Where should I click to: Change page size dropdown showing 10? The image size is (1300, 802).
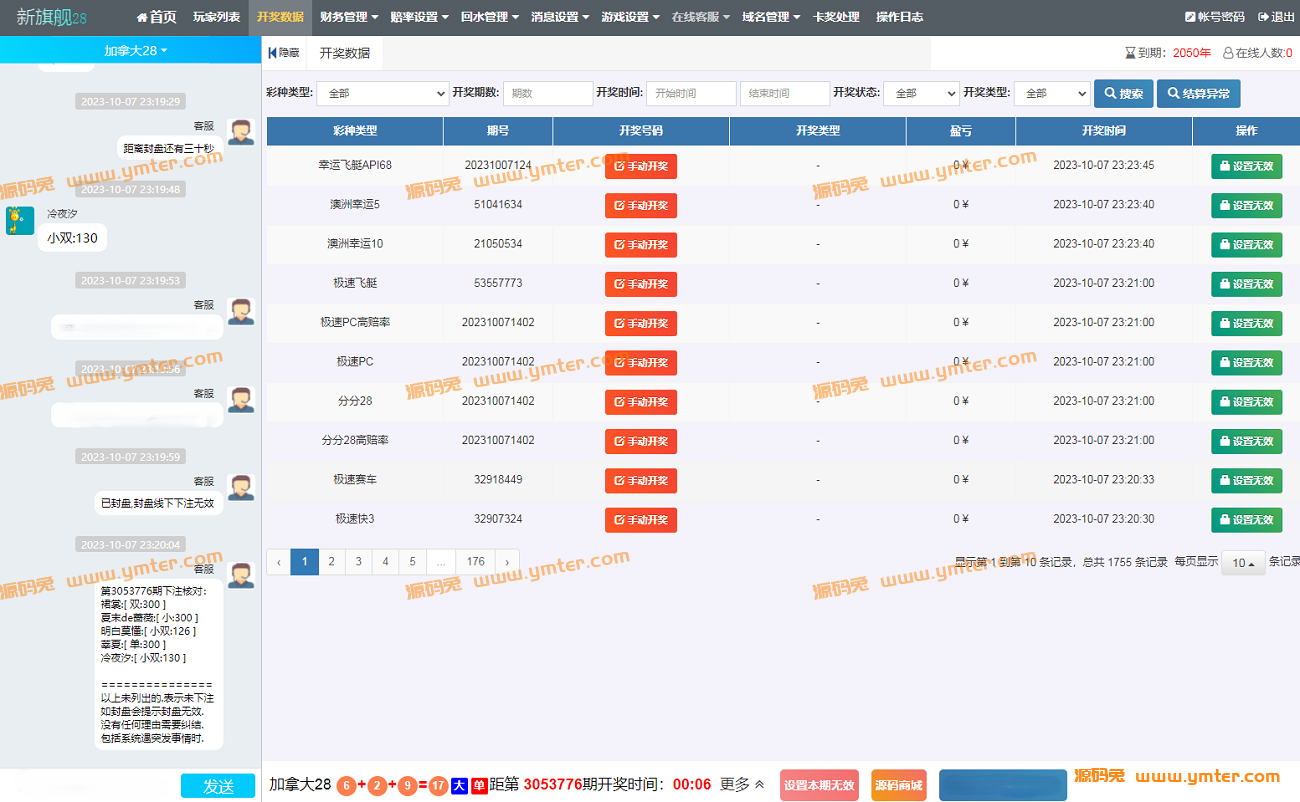click(1242, 563)
